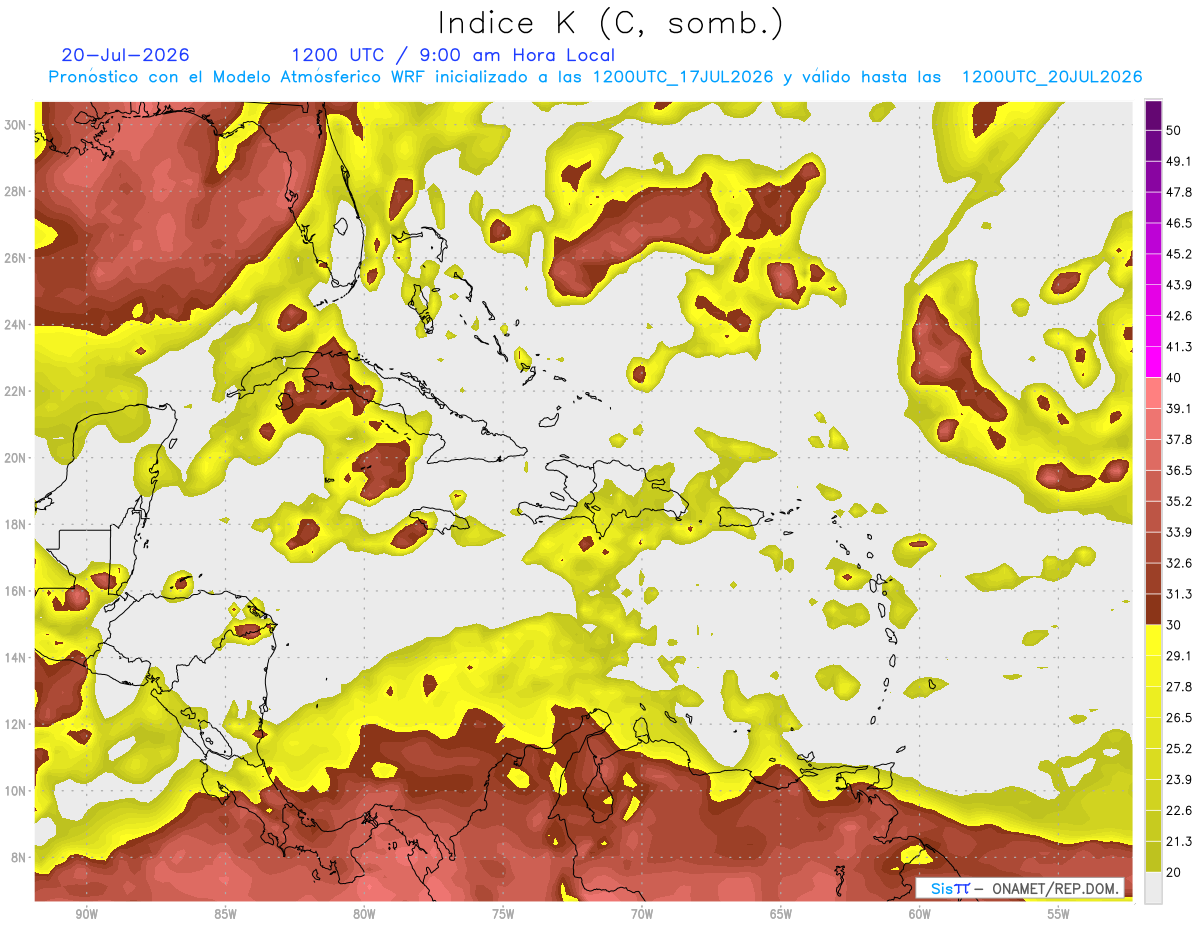
Task: Click the legend value 31.3
Action: point(1178,594)
